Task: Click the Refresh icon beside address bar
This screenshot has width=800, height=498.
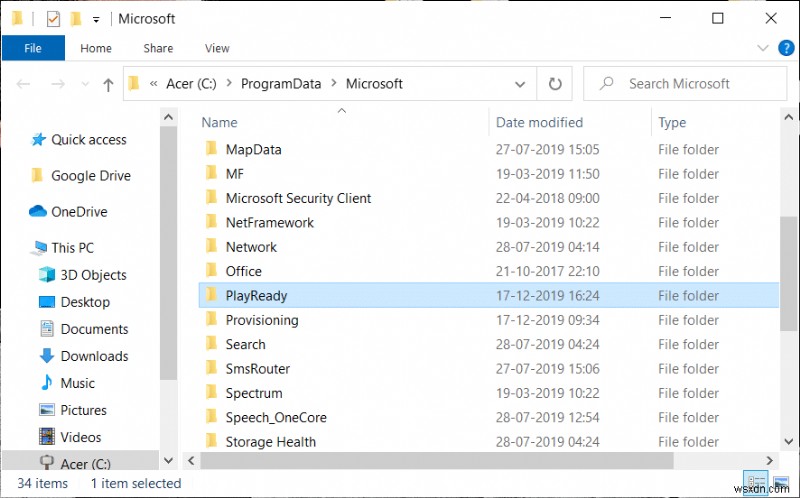Action: coord(553,84)
